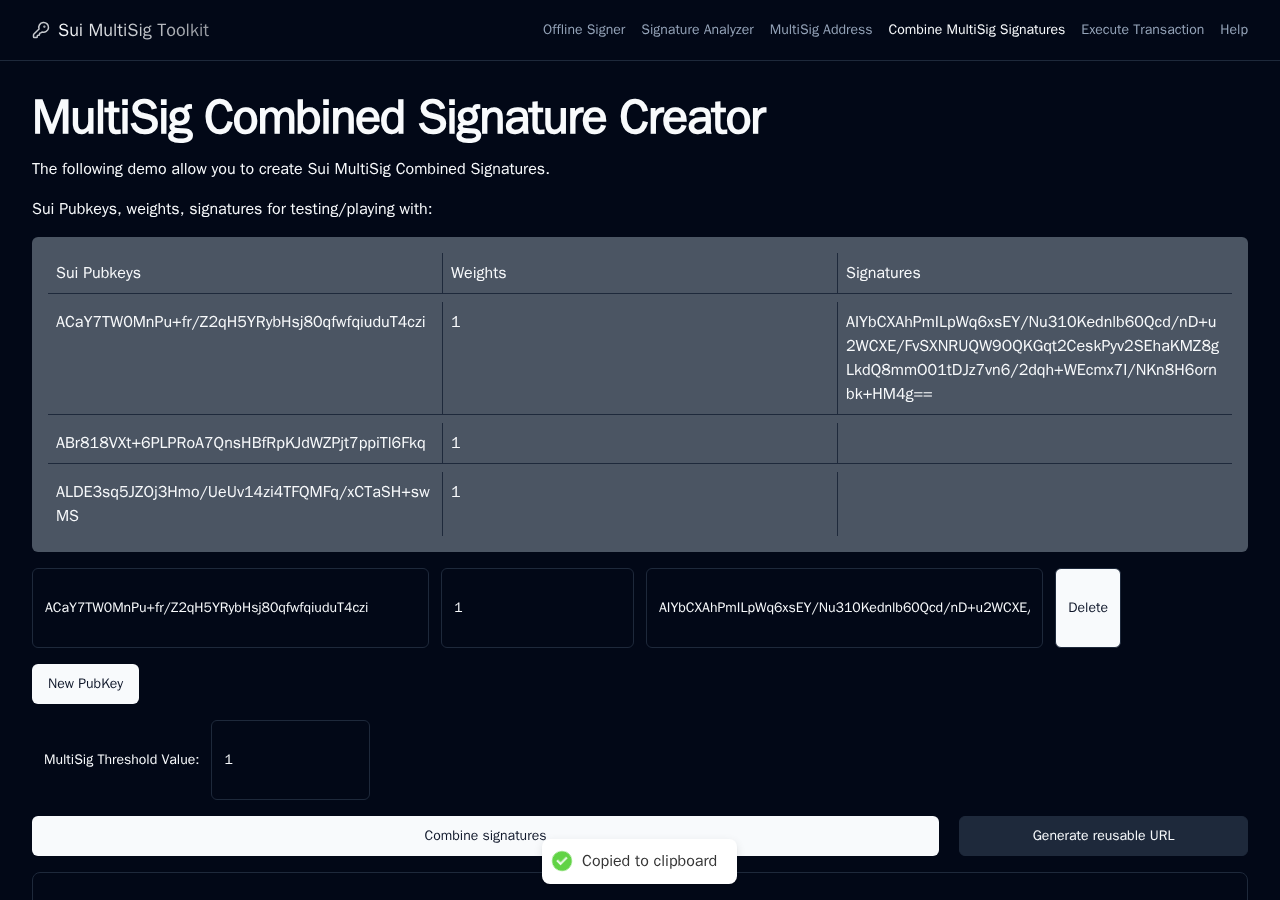
Task: Select pubkey ABr818VXt table cell
Action: 245,443
